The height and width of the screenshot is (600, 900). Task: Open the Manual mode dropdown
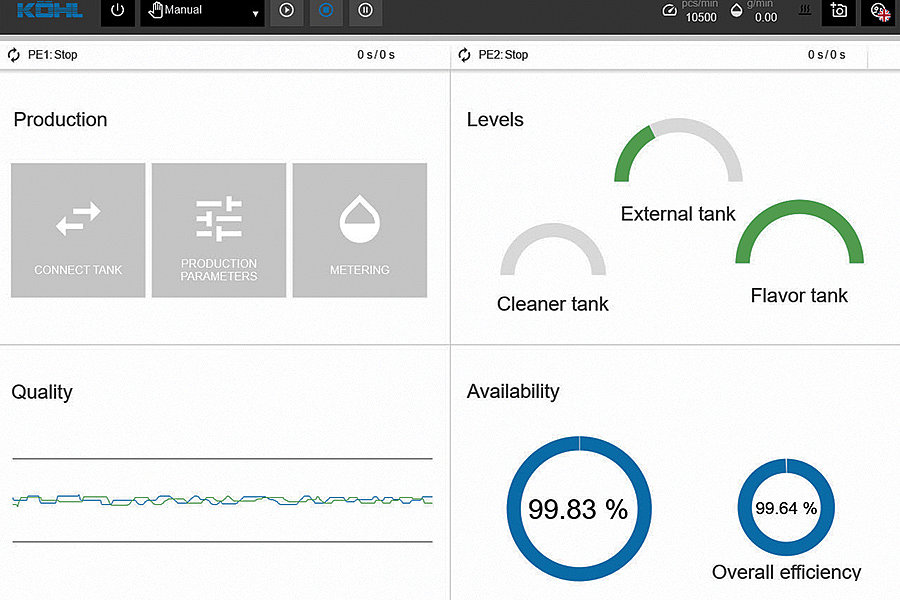point(203,12)
